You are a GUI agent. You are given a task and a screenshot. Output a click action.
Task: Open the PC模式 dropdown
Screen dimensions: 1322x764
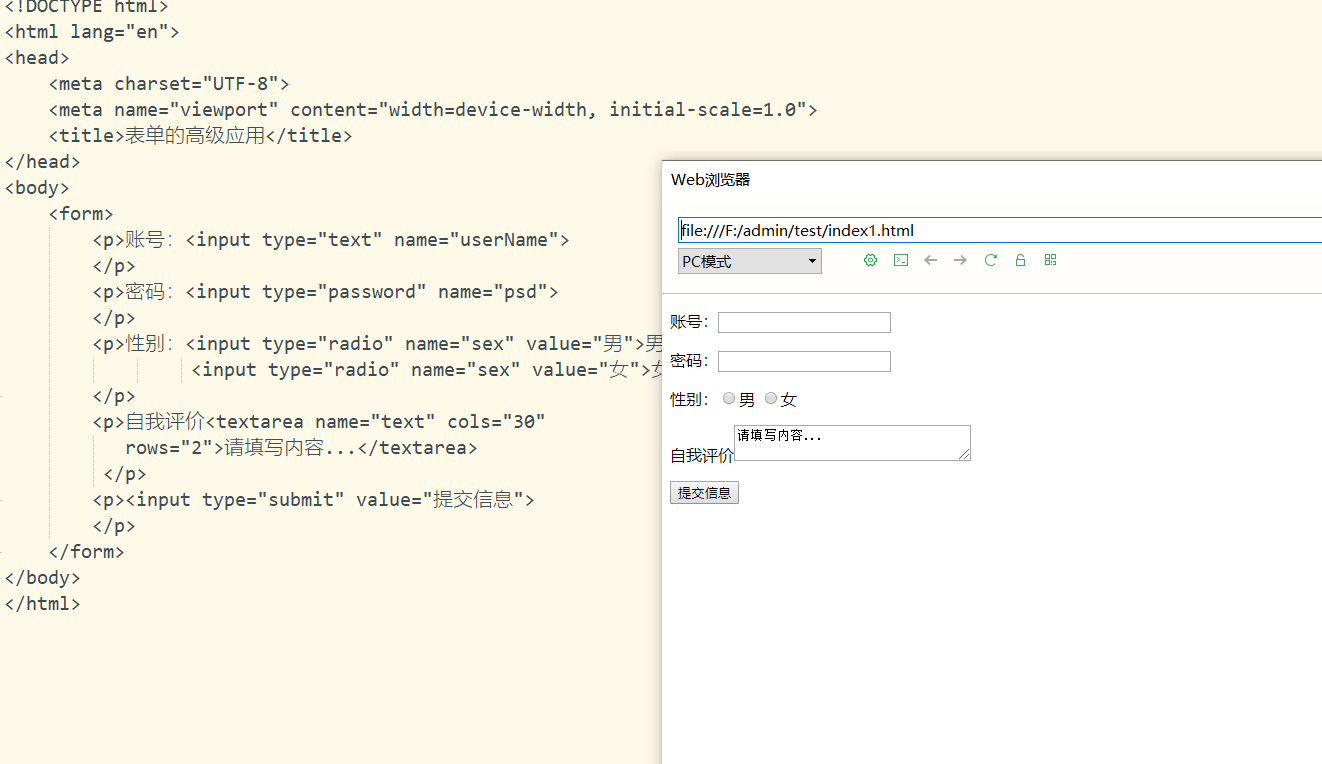(750, 262)
